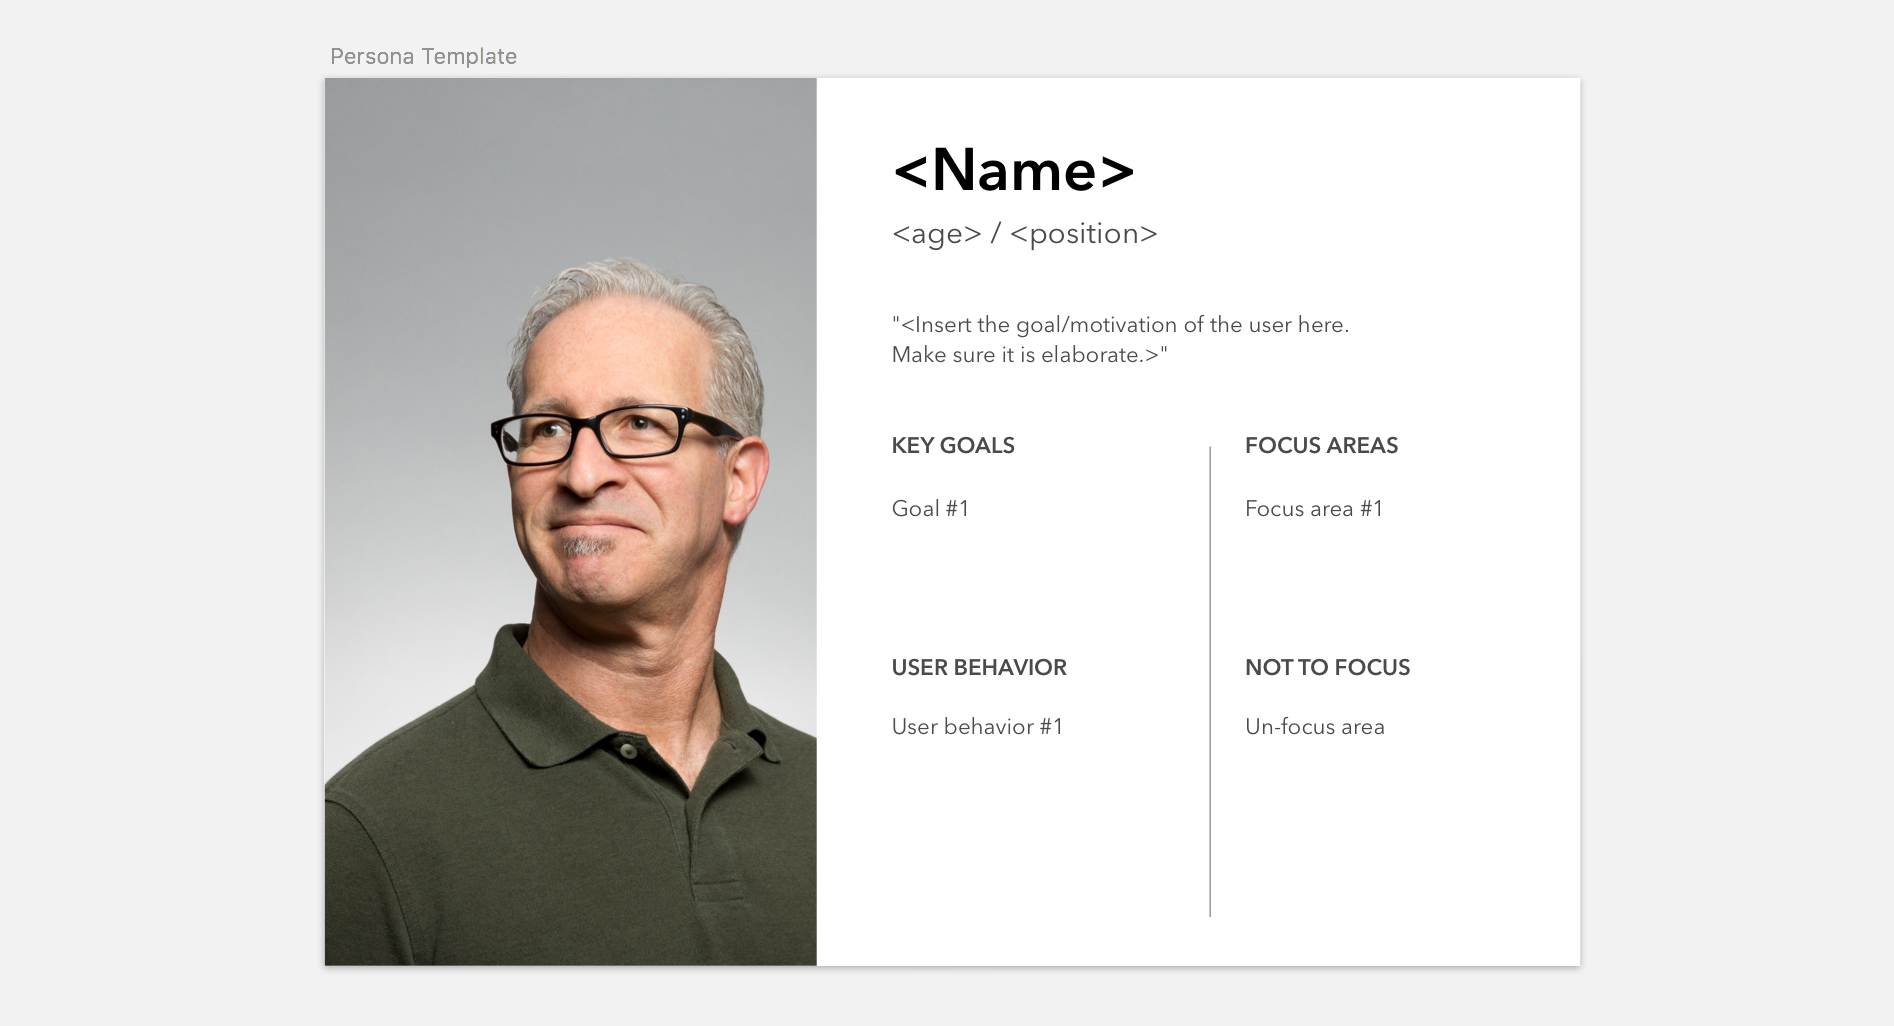Click the goal/motivation placeholder quote
This screenshot has width=1894, height=1026.
tap(1120, 339)
